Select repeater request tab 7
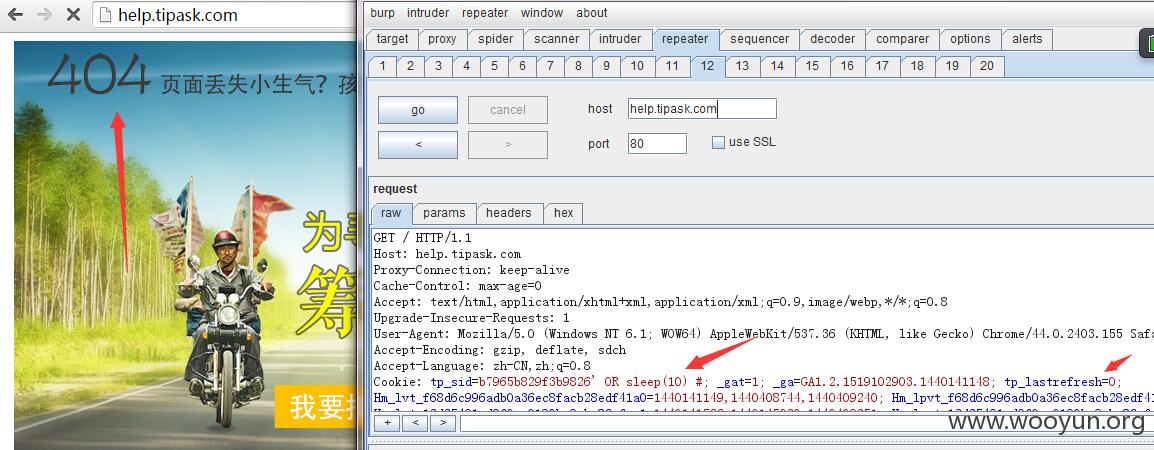The height and width of the screenshot is (450, 1154). pos(550,66)
